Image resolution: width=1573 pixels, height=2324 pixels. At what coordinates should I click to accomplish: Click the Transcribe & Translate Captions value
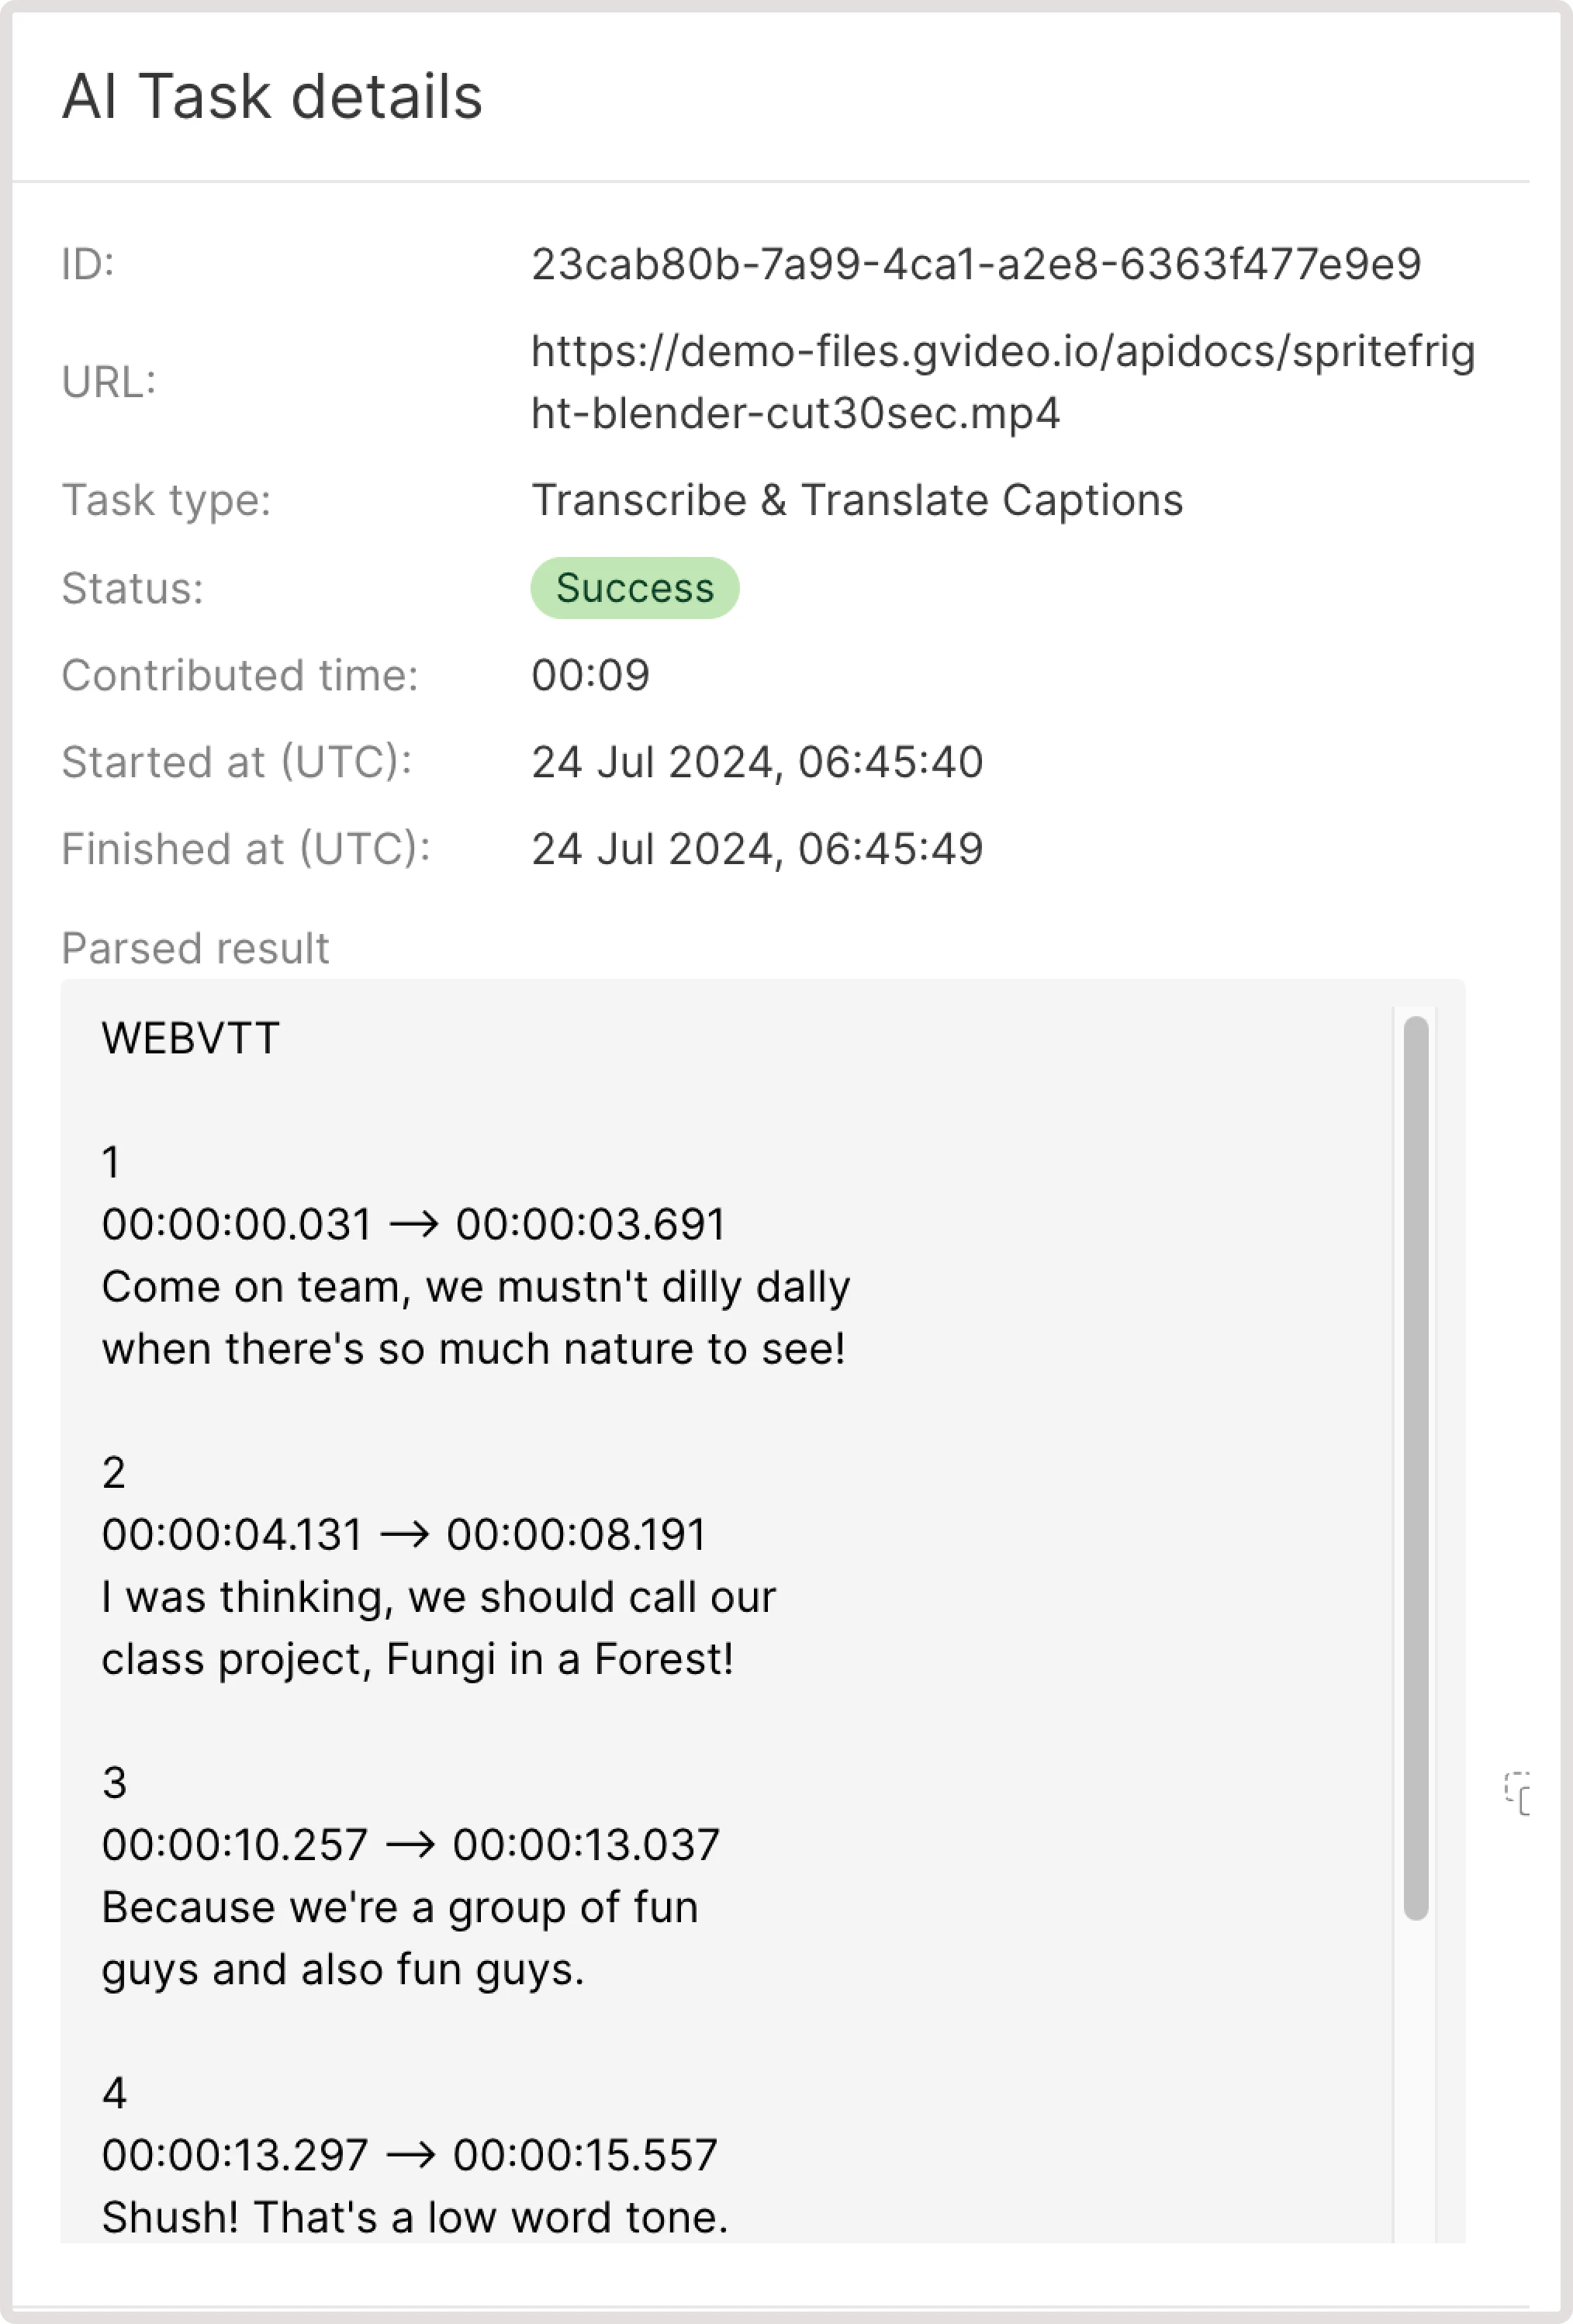click(857, 499)
